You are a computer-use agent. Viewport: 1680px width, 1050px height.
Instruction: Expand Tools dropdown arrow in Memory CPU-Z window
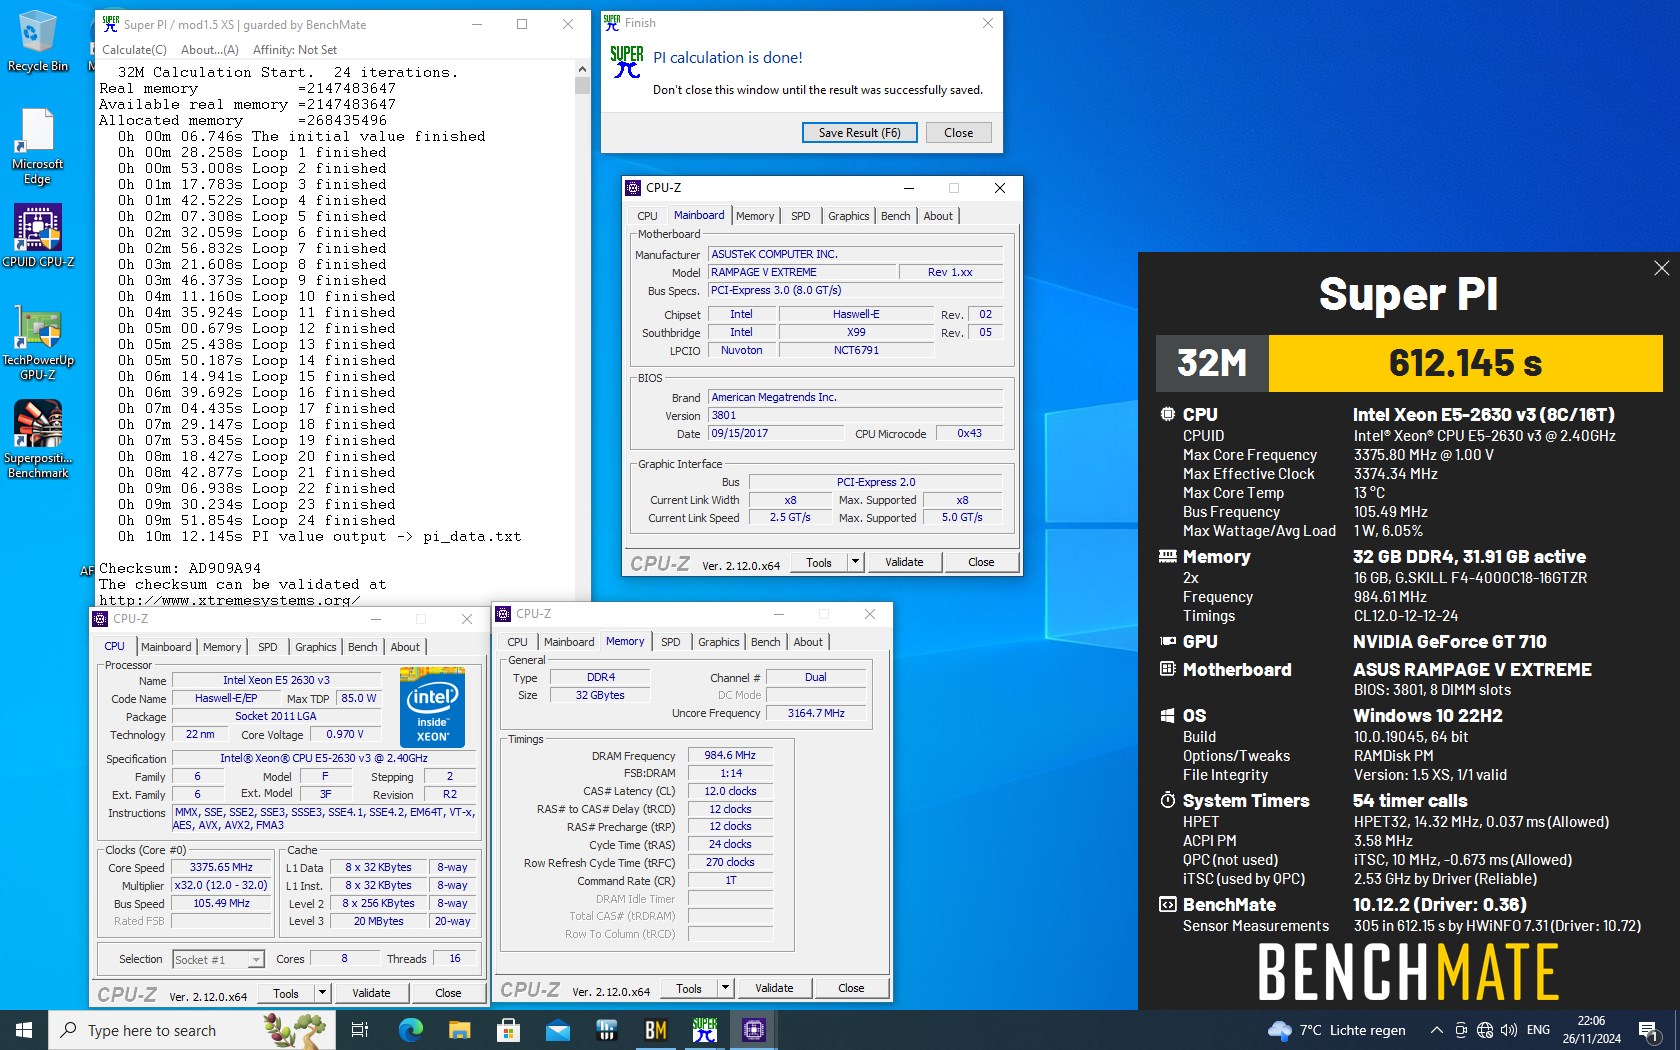click(x=725, y=988)
